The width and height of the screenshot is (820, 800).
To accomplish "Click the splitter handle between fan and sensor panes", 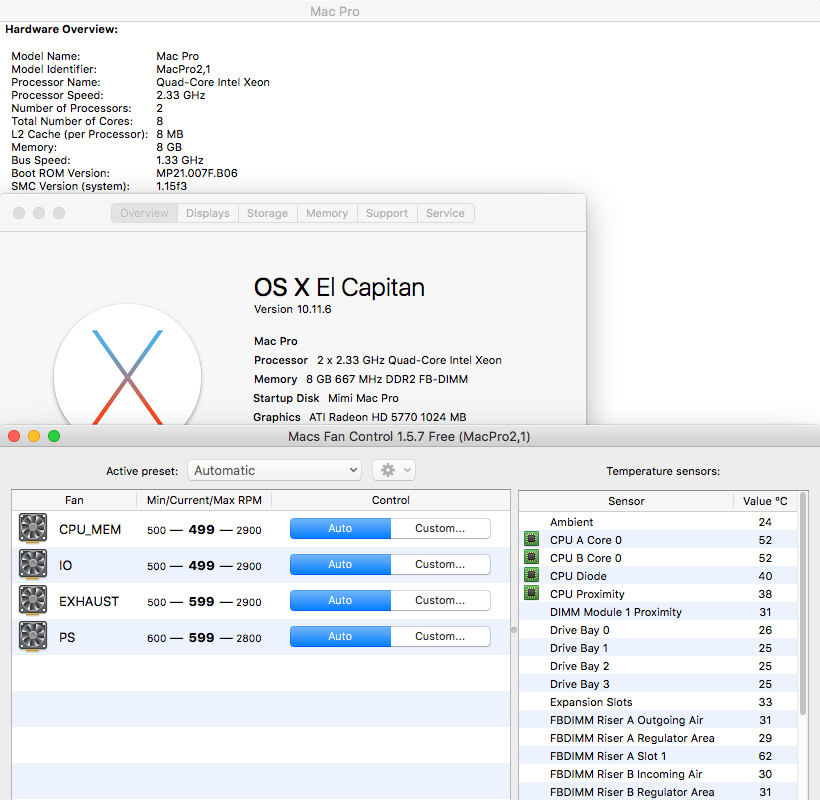I will (514, 630).
